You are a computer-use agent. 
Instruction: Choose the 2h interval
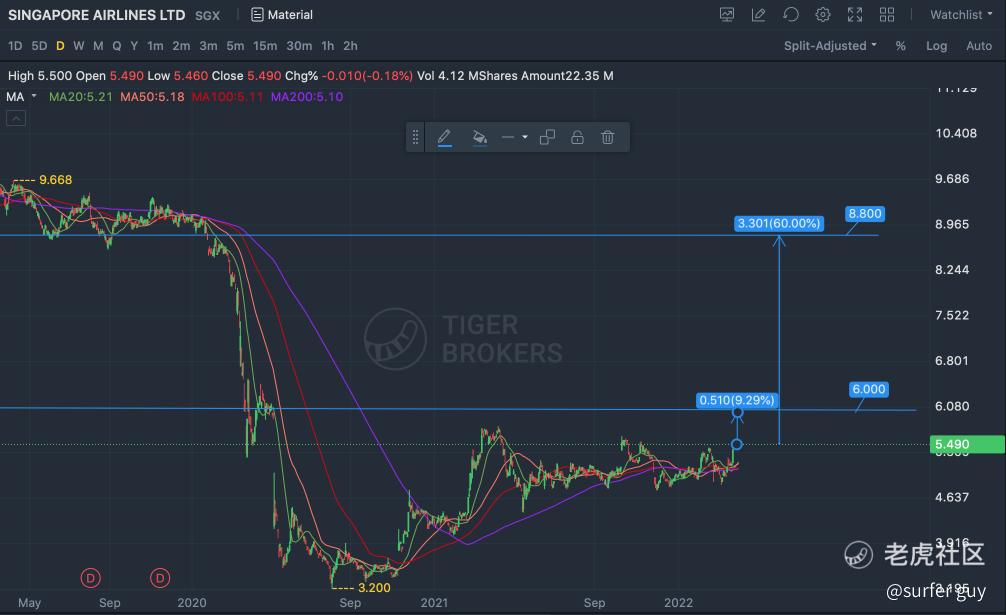tap(350, 46)
